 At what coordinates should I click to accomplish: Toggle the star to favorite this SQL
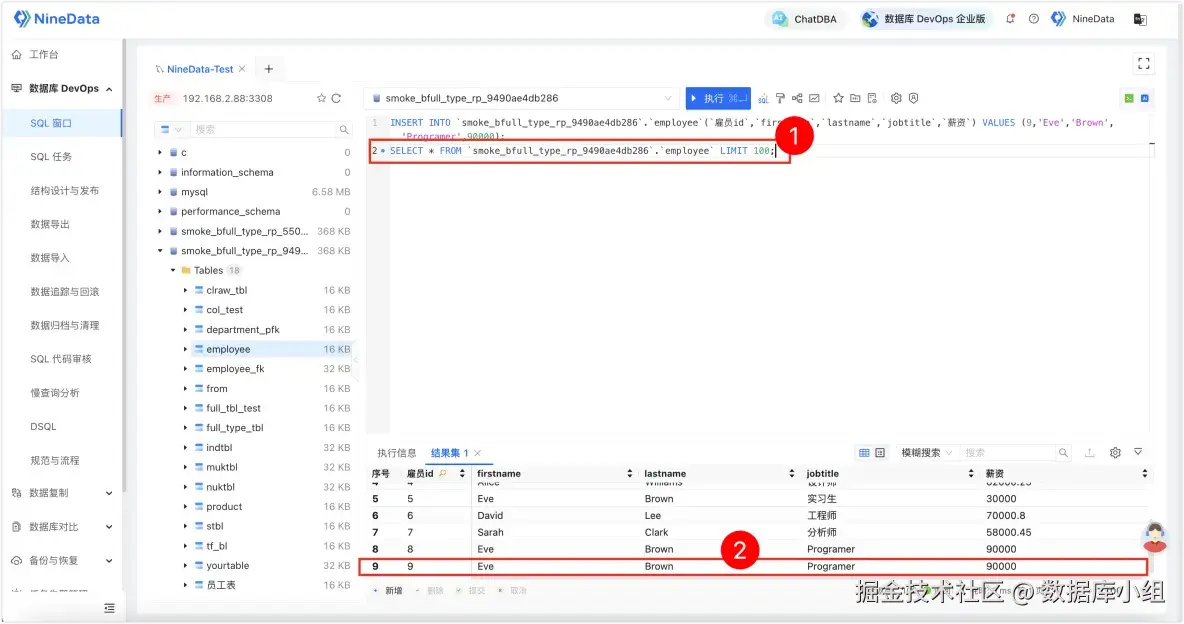pos(838,97)
